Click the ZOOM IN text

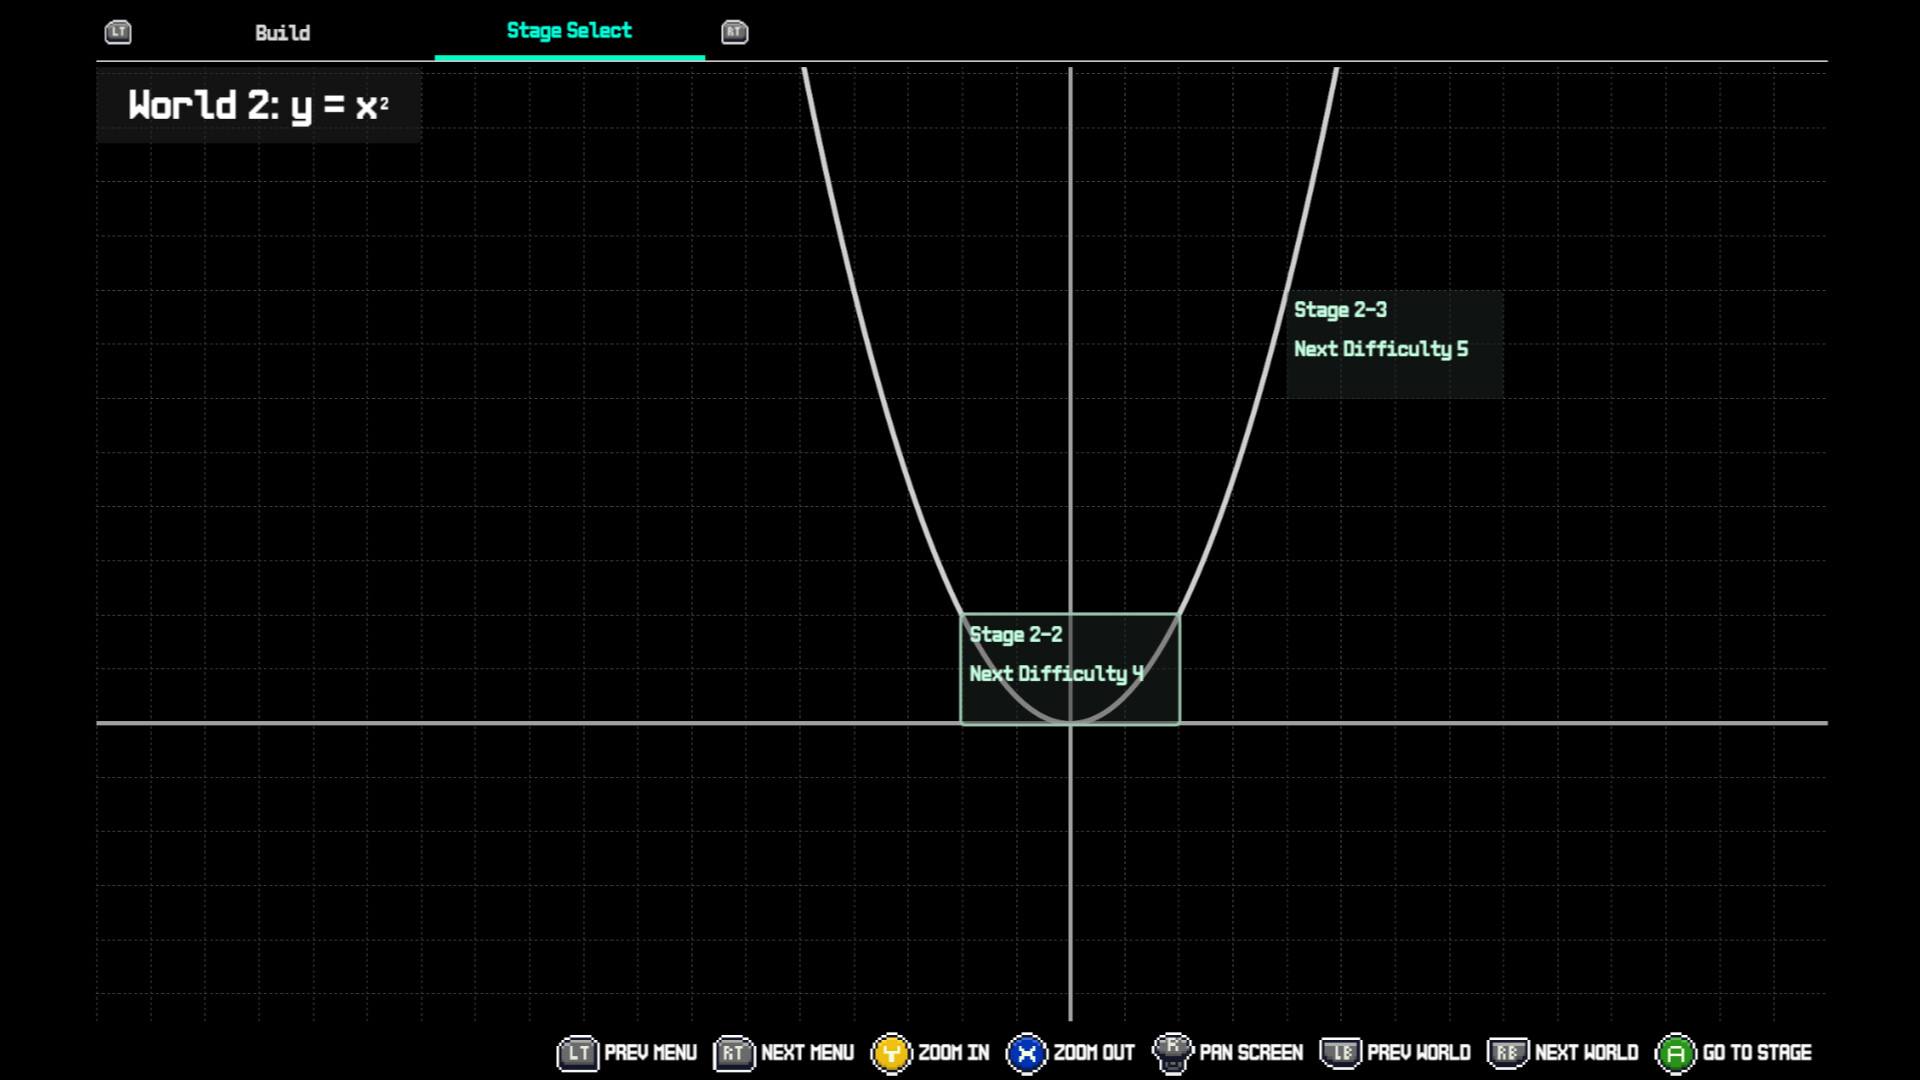click(953, 1053)
